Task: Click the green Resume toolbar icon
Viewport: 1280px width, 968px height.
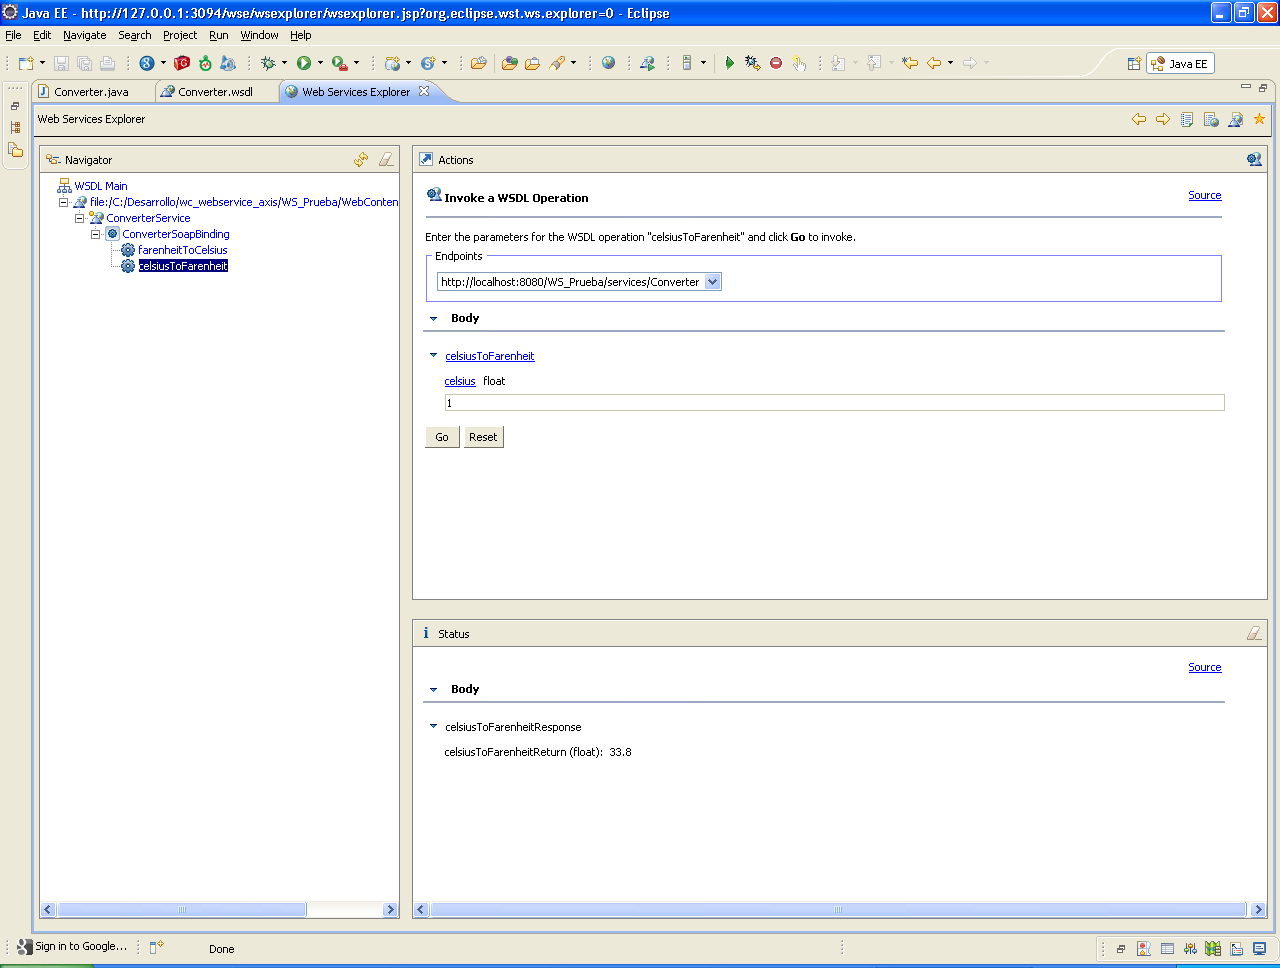Action: [730, 63]
